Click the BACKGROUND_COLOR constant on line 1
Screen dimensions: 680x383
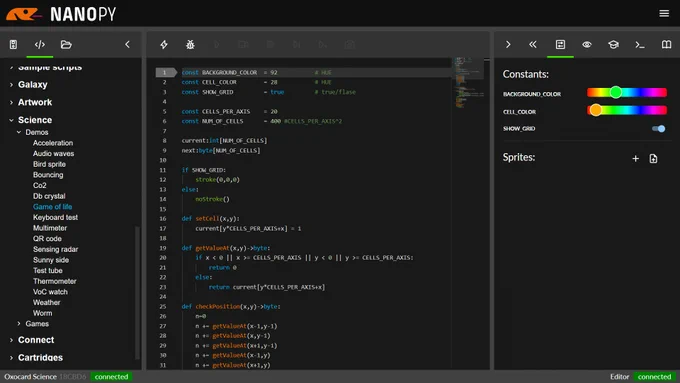pos(229,72)
